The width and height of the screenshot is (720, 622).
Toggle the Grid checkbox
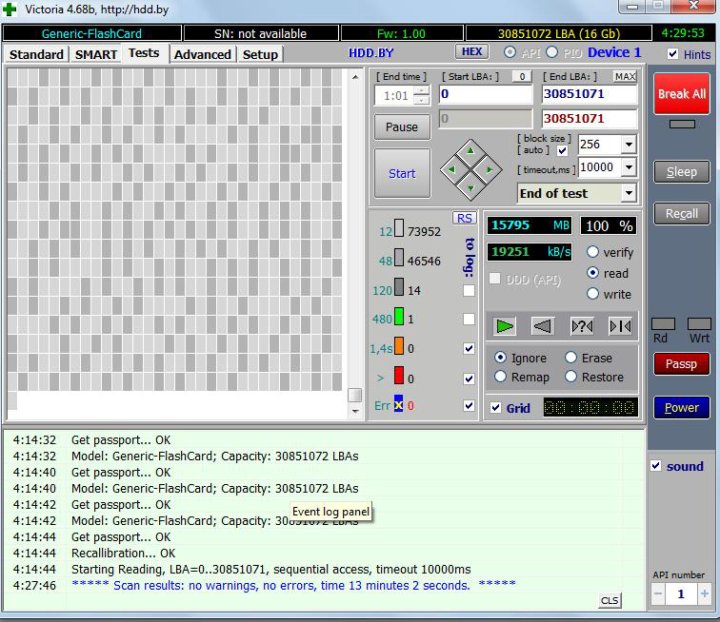(x=496, y=408)
